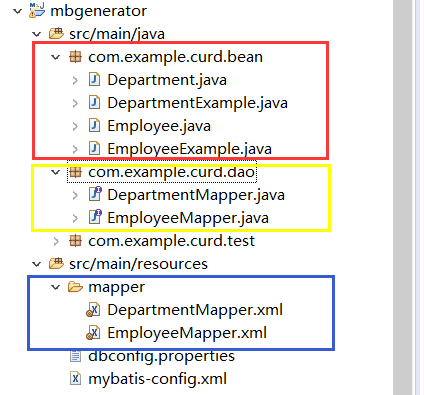424x395 pixels.
Task: Expand the DepartmentMapper.java node
Action: pos(75,195)
